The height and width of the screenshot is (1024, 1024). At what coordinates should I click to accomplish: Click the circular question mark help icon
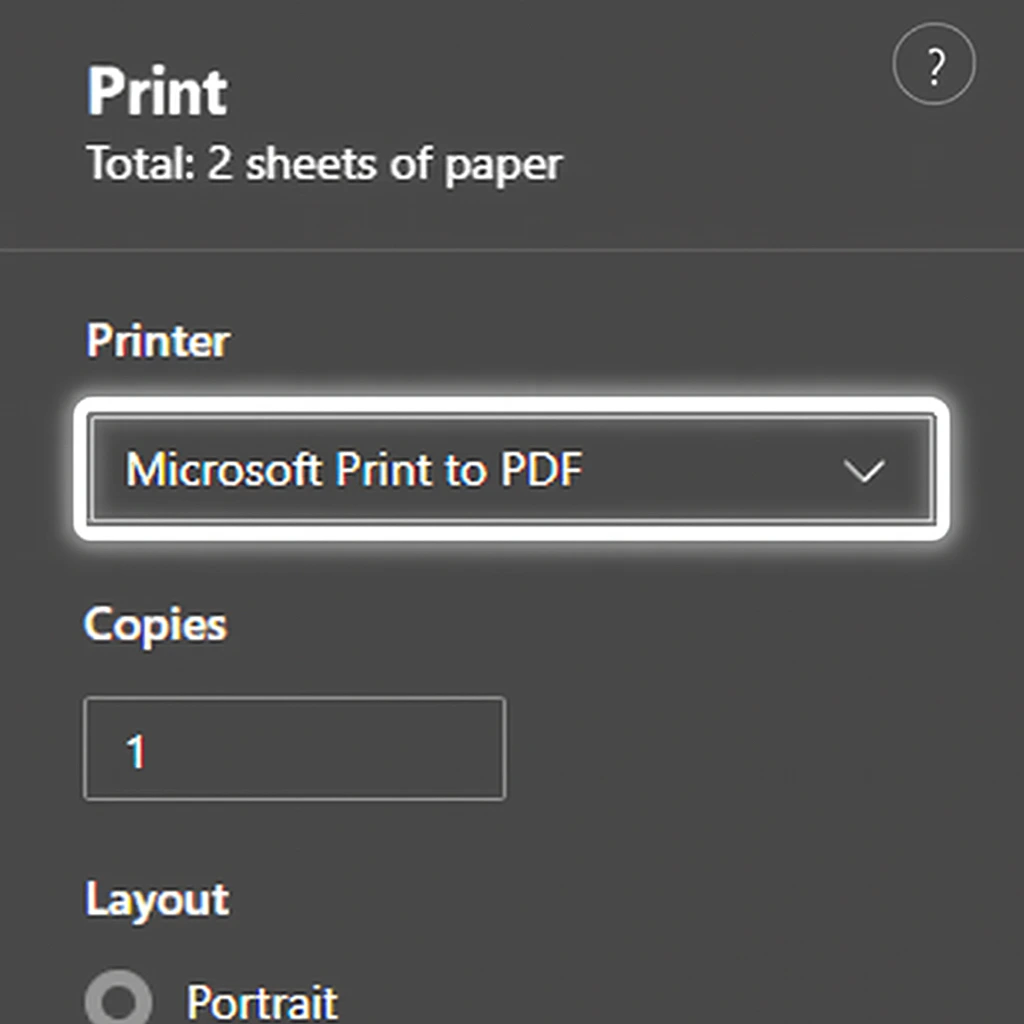(x=934, y=66)
